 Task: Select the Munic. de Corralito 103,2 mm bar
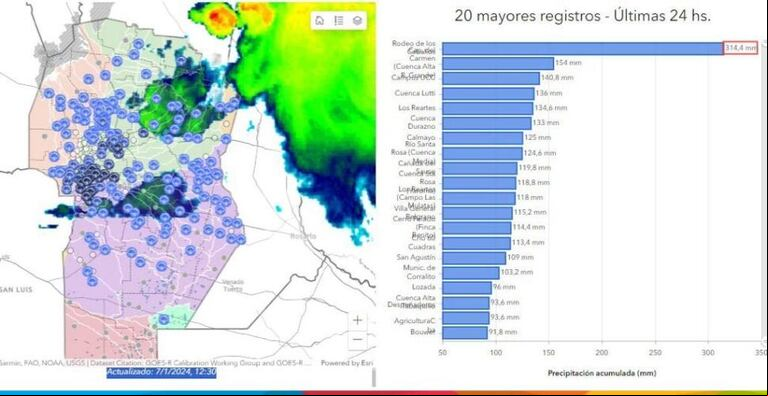coord(471,272)
